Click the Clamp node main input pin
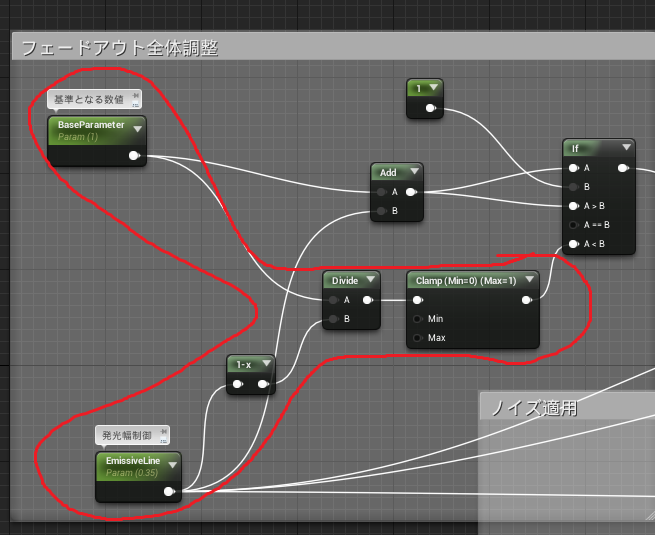Image resolution: width=655 pixels, height=535 pixels. [x=417, y=300]
